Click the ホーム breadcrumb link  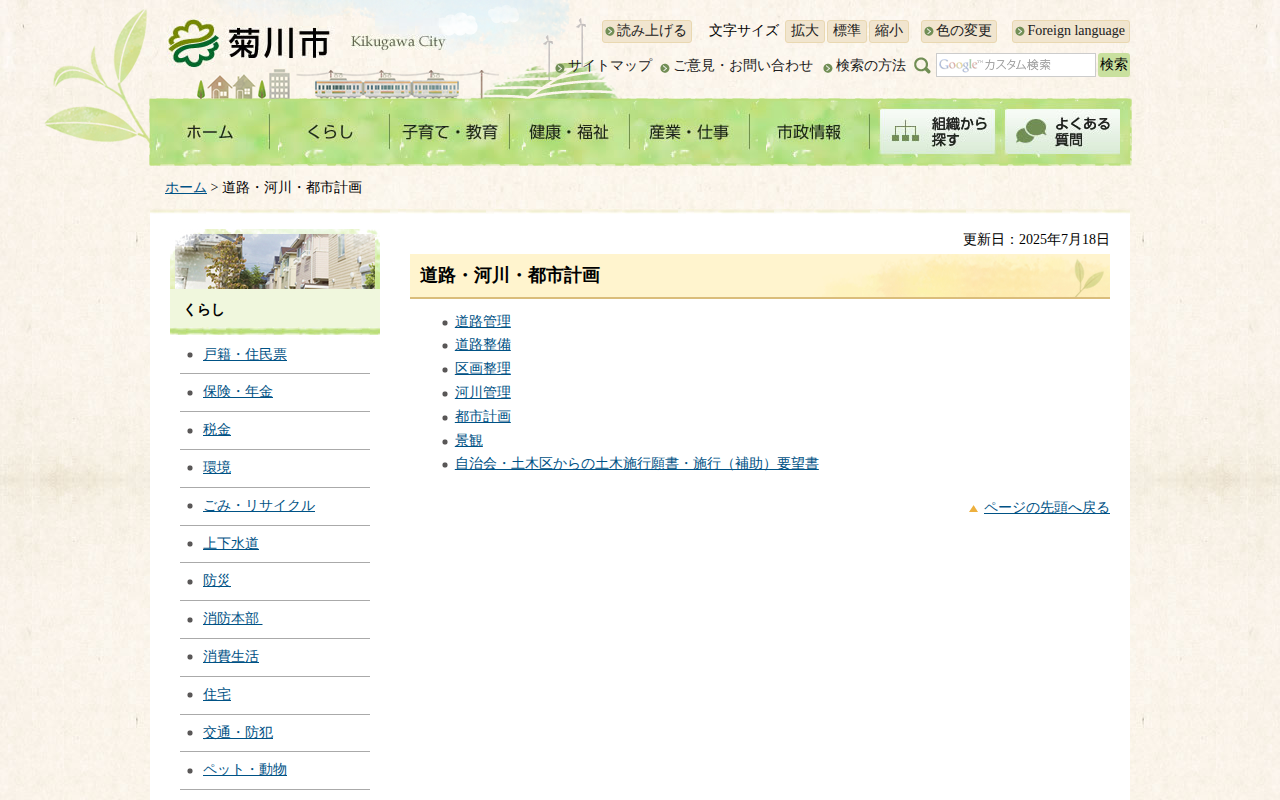186,188
